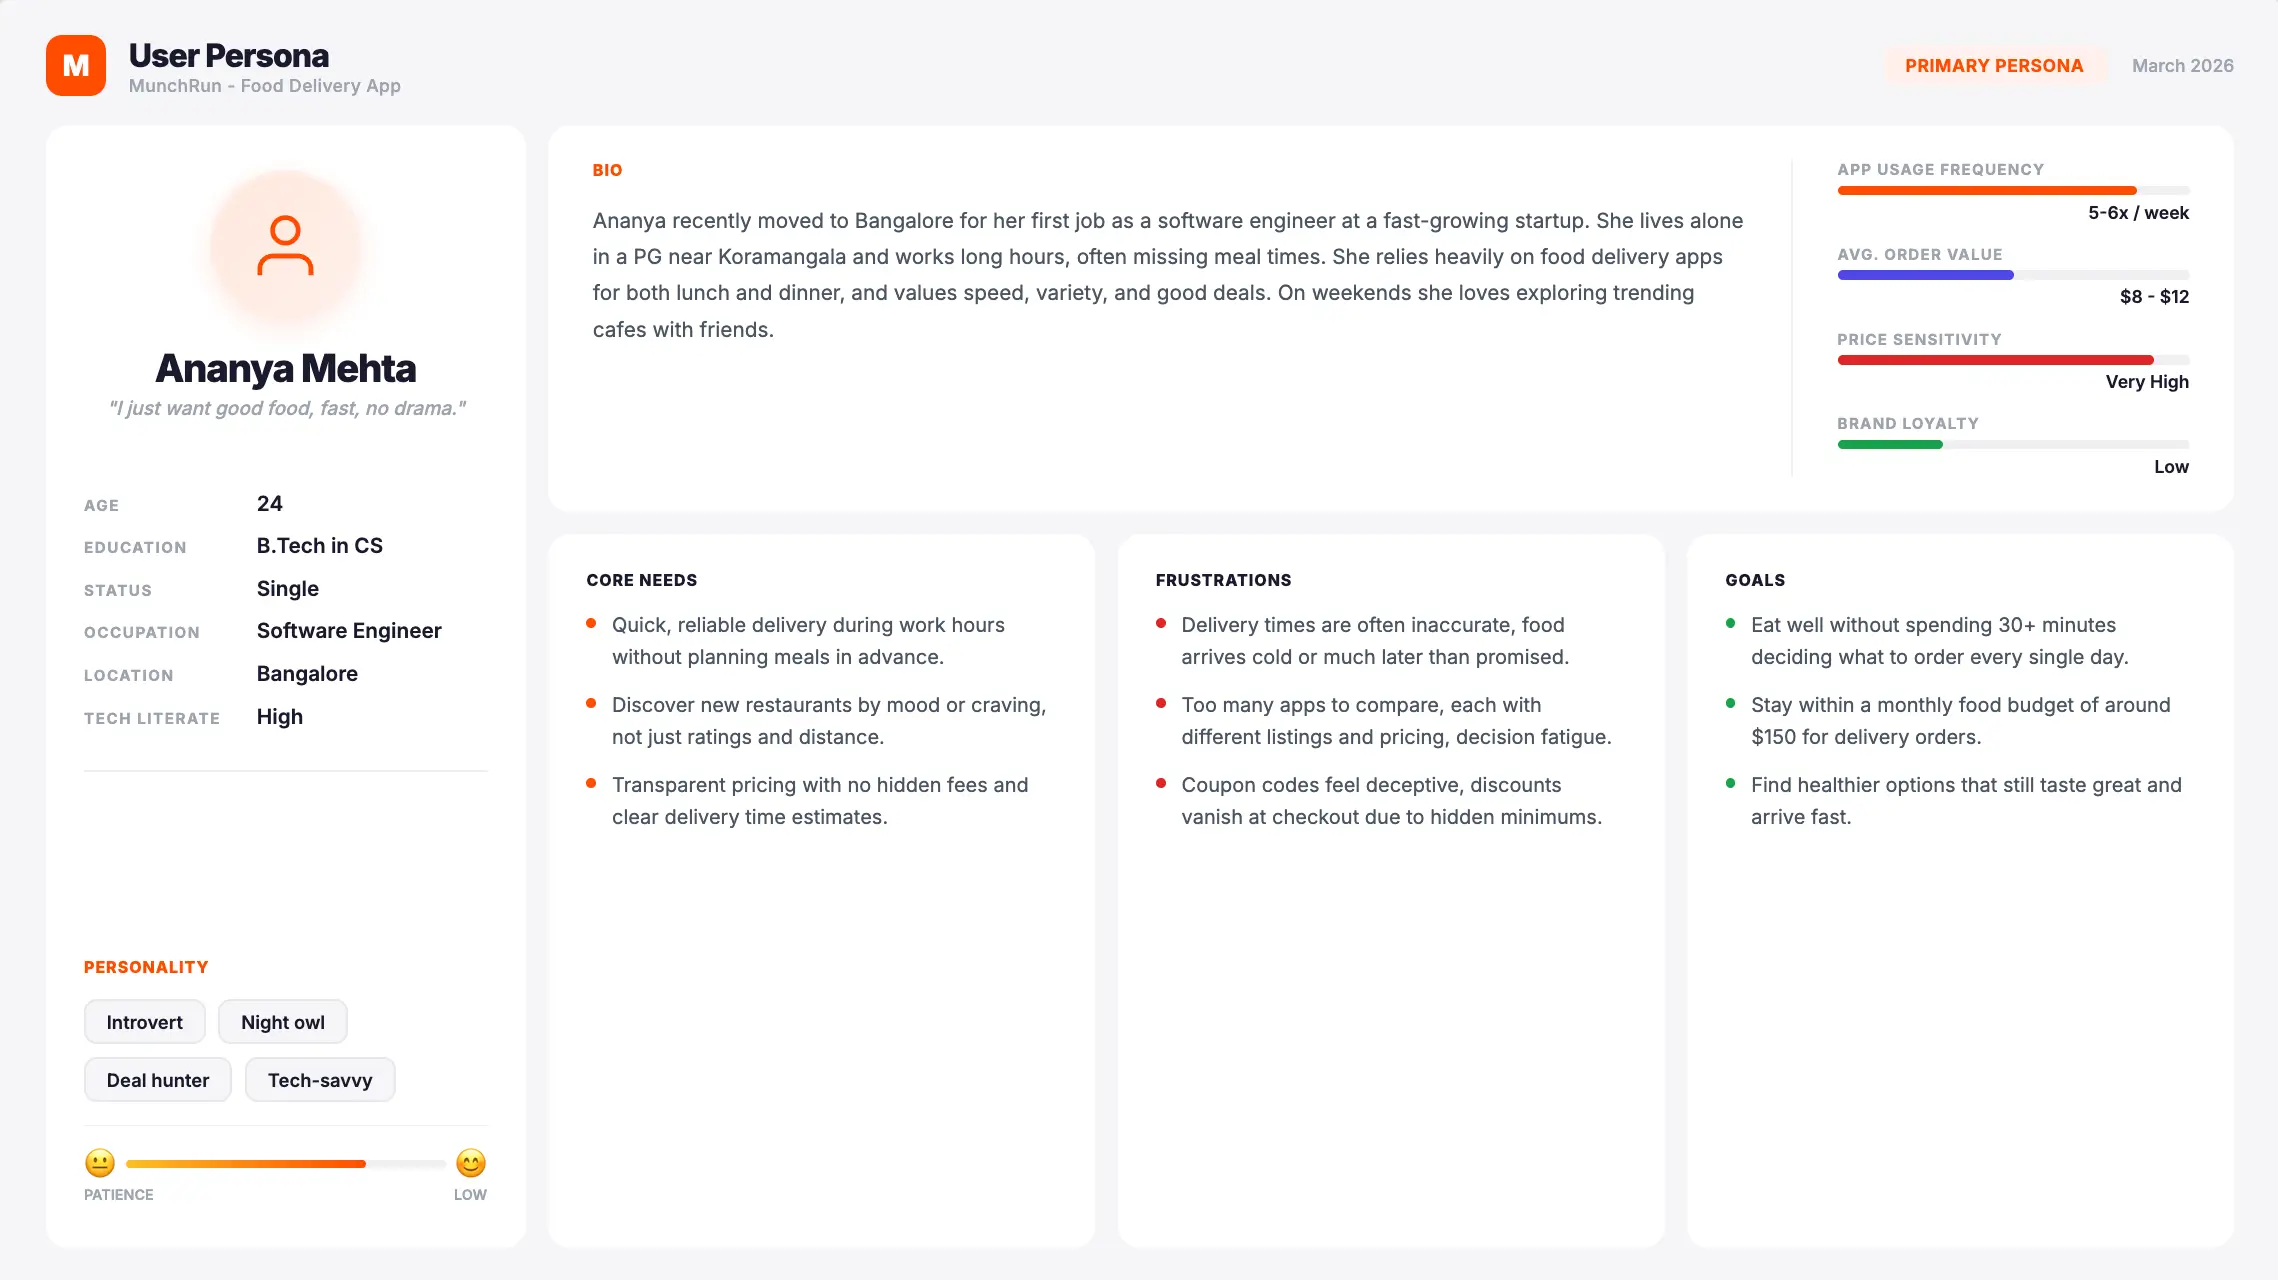The width and height of the screenshot is (2278, 1280).
Task: Select the blue Avg. Order Value bar
Action: (x=2013, y=275)
